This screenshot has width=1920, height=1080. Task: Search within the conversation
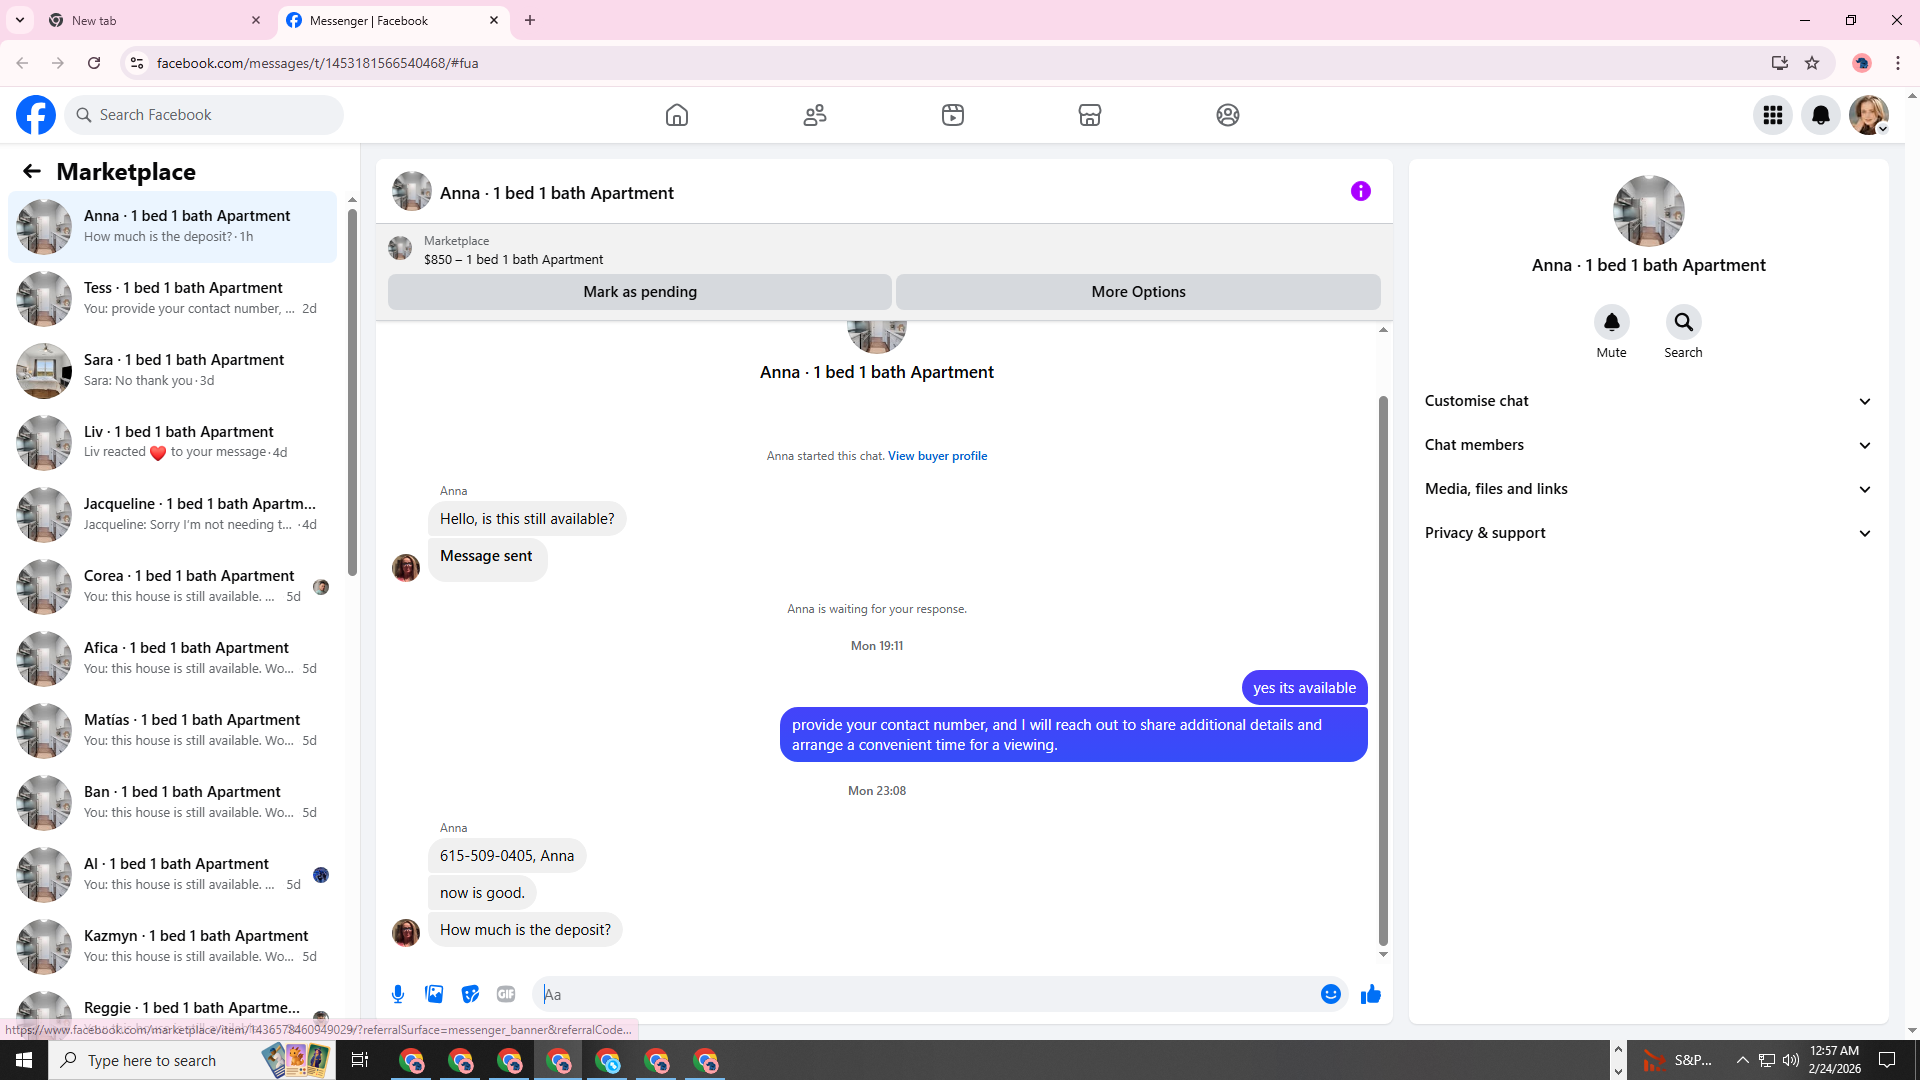(x=1683, y=323)
